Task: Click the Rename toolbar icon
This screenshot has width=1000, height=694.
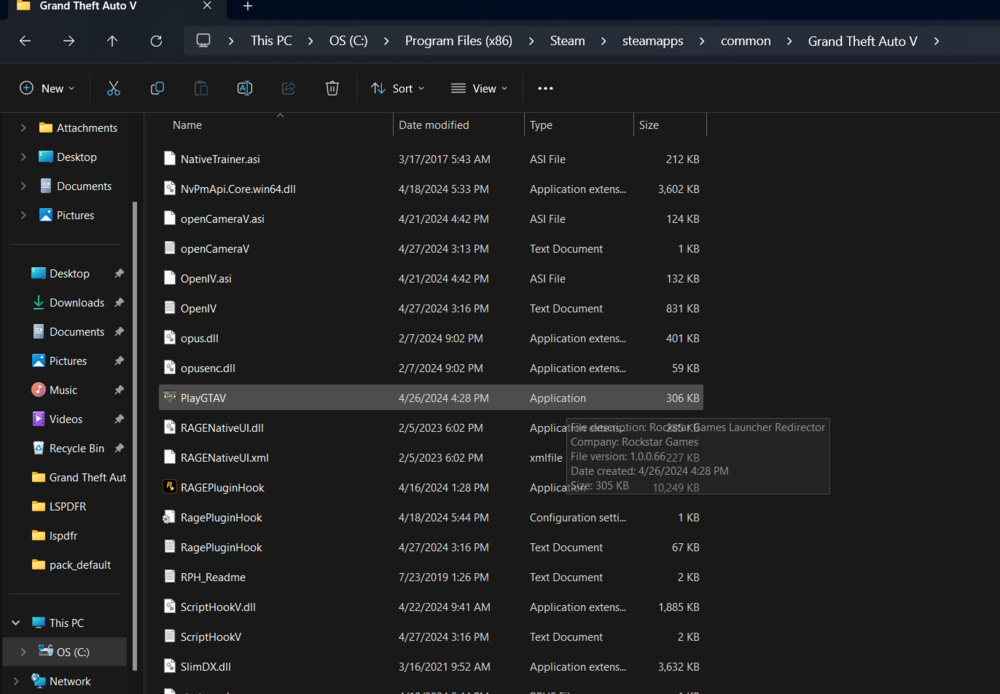Action: (x=244, y=88)
